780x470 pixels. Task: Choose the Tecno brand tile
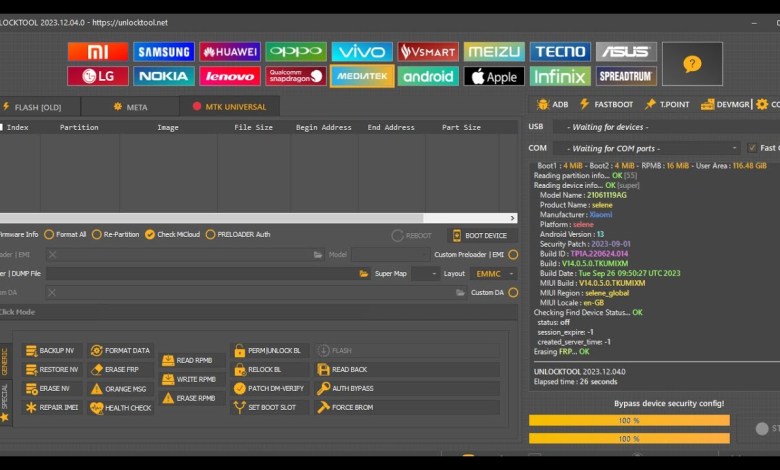pos(560,52)
